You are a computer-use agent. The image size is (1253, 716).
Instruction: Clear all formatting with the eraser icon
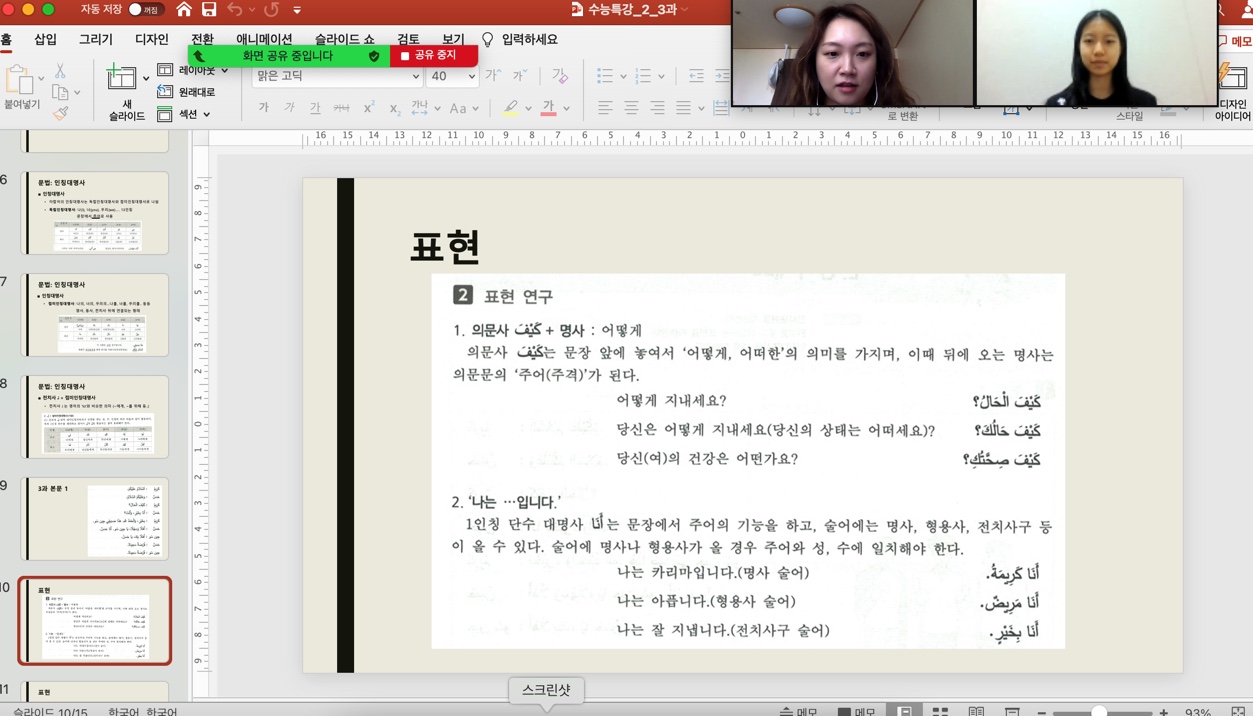coord(560,76)
